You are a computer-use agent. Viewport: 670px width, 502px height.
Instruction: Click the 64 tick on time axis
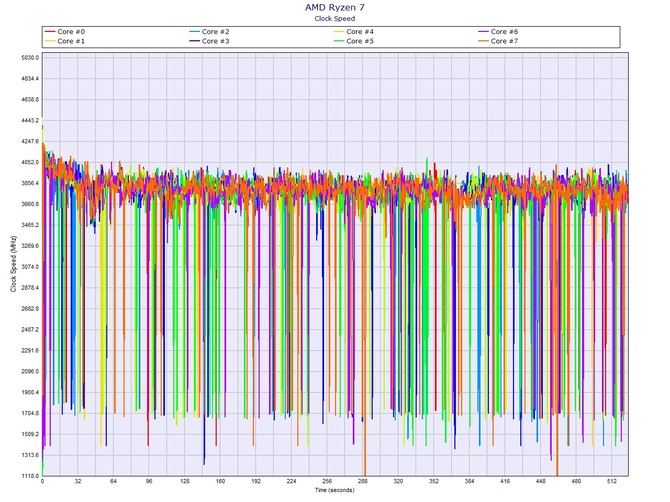coord(113,481)
